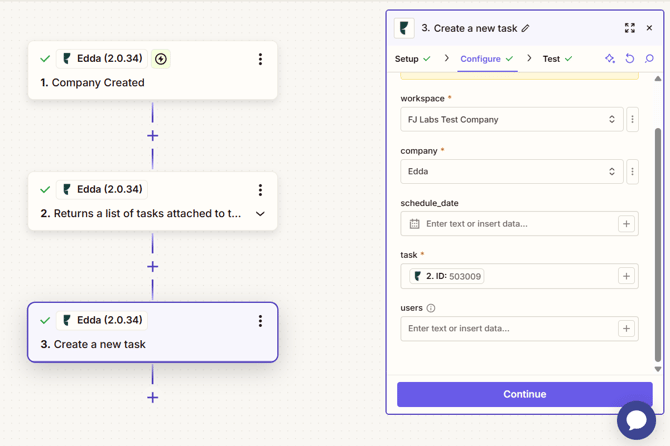Expand the step panel to full screen
670x446 pixels.
click(629, 28)
